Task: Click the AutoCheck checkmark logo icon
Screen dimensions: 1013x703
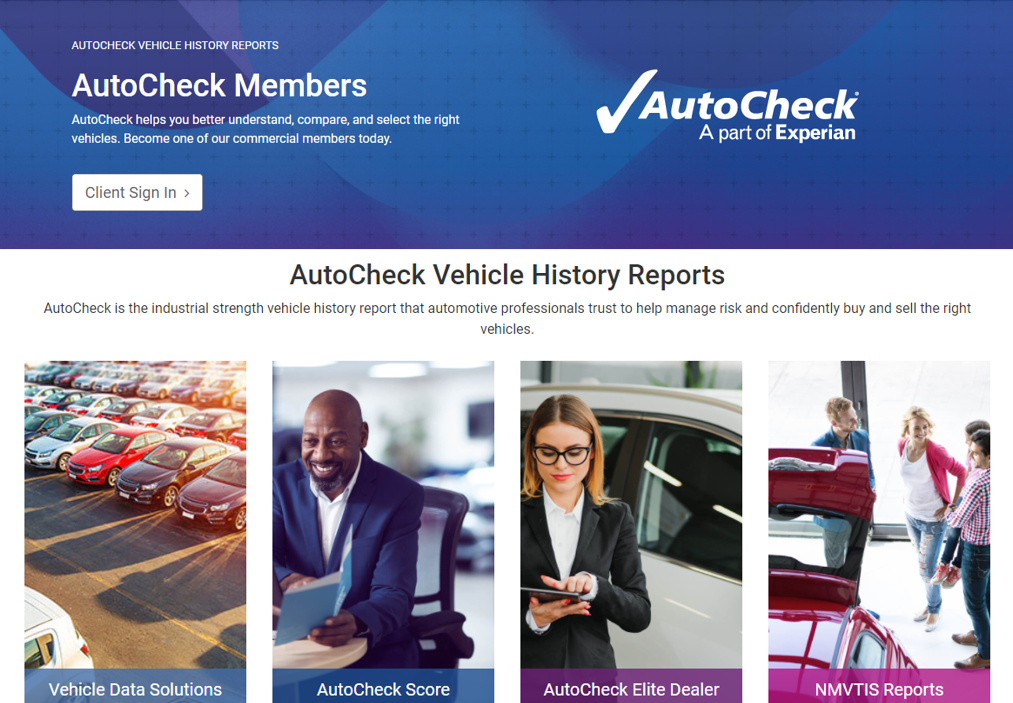Action: point(627,102)
